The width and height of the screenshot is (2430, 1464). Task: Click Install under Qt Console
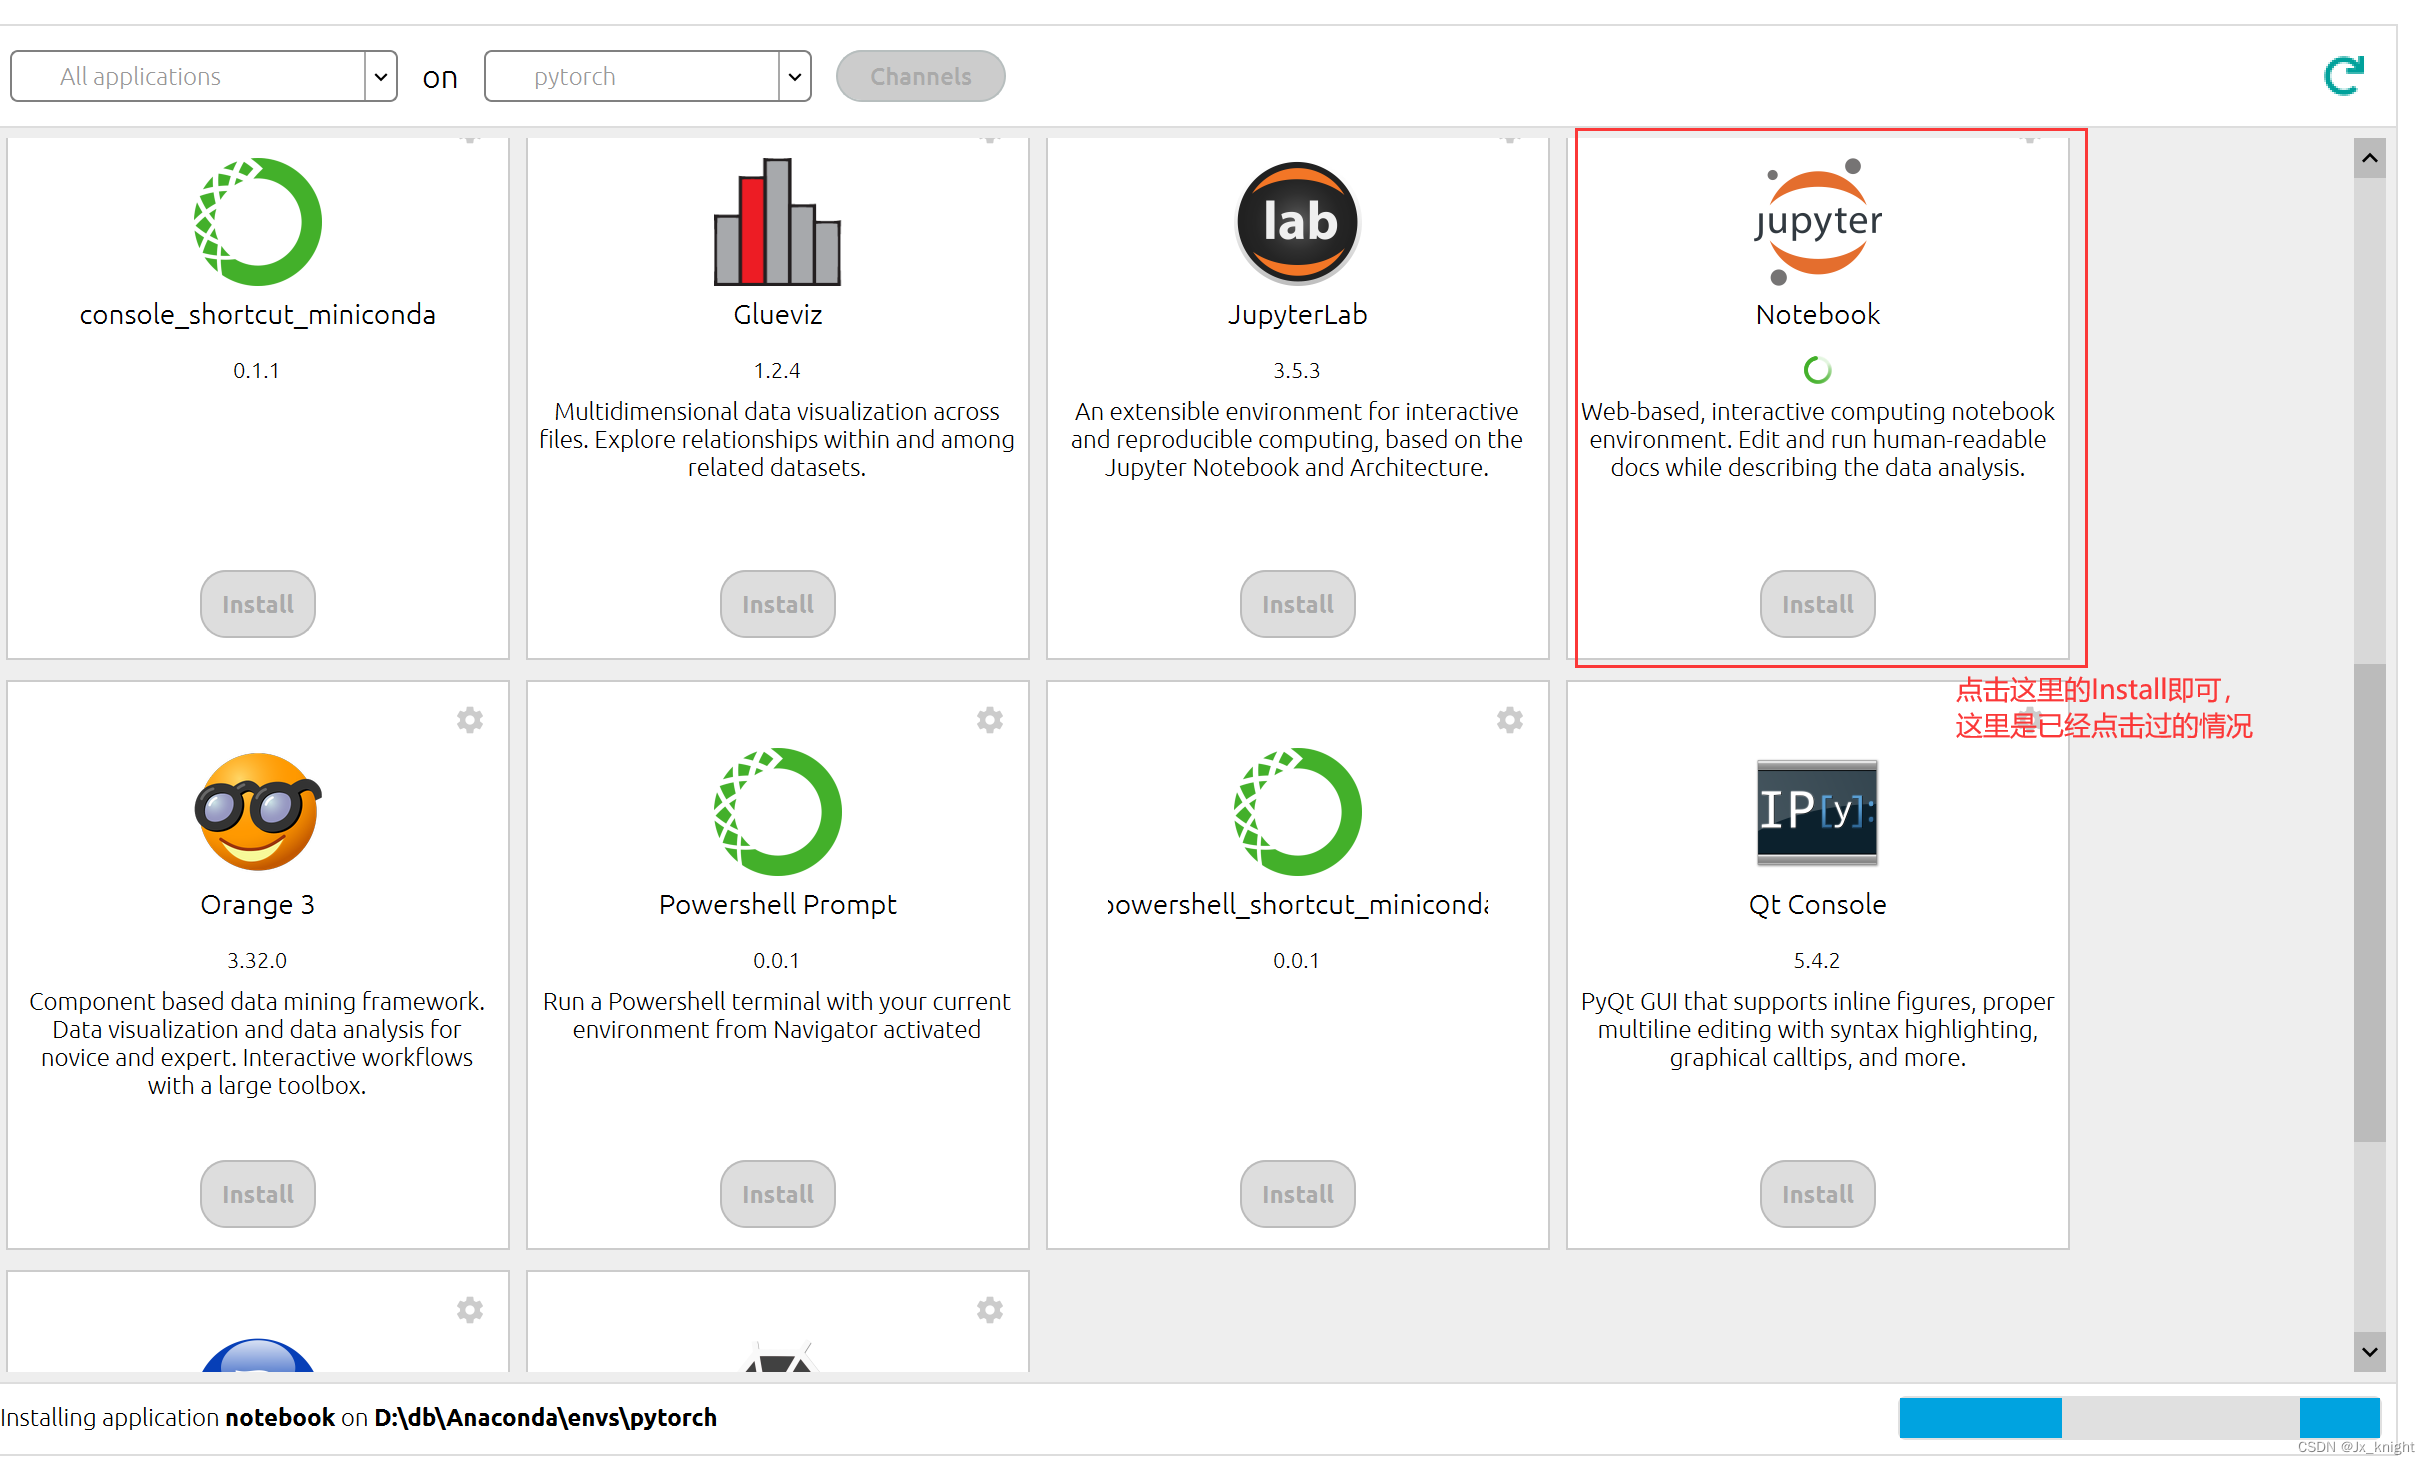[x=1817, y=1194]
